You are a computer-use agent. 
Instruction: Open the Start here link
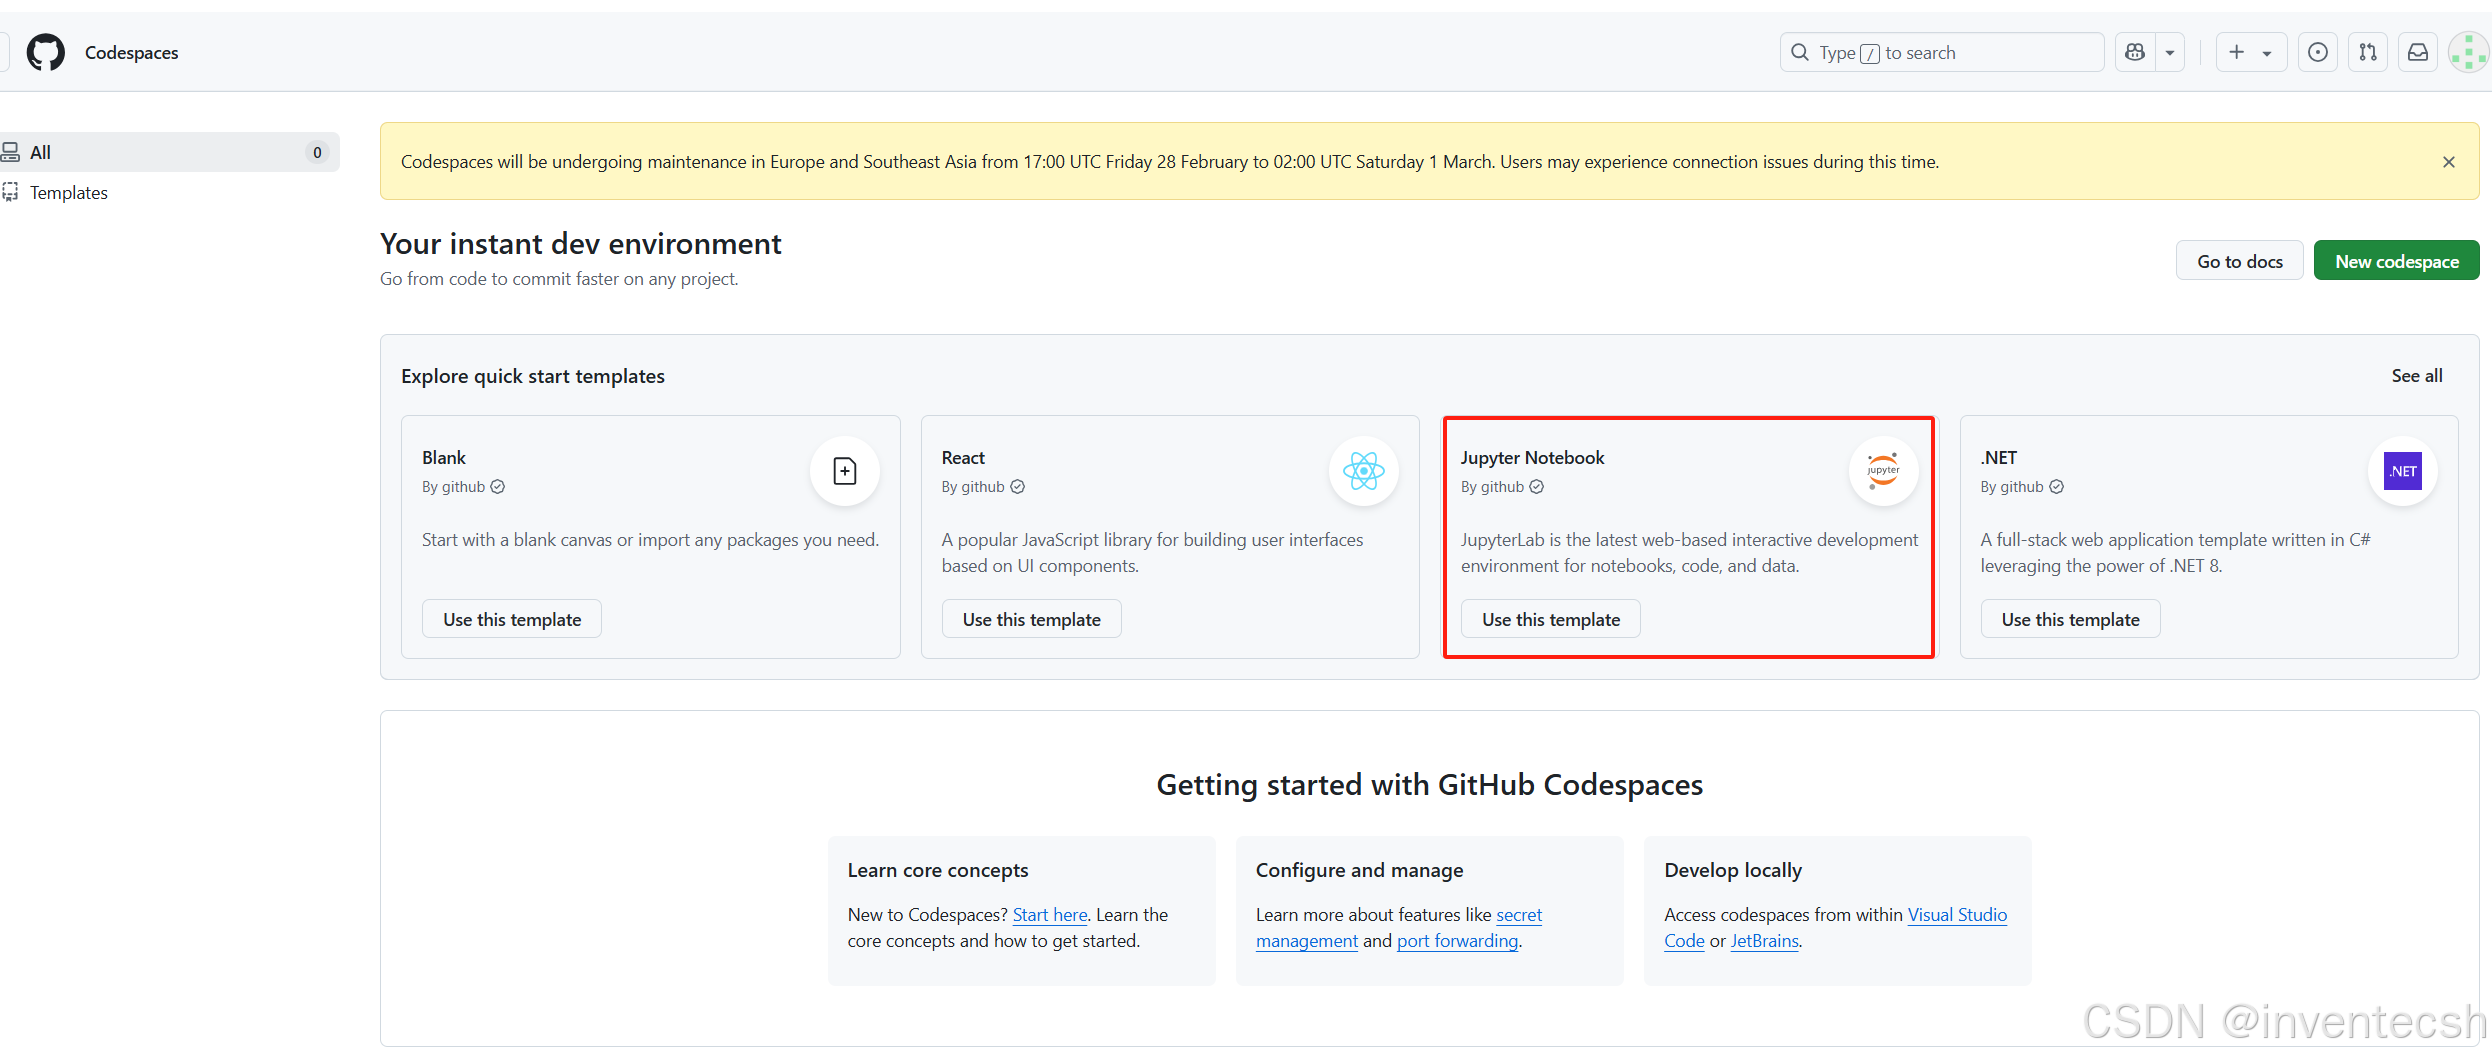point(1050,915)
